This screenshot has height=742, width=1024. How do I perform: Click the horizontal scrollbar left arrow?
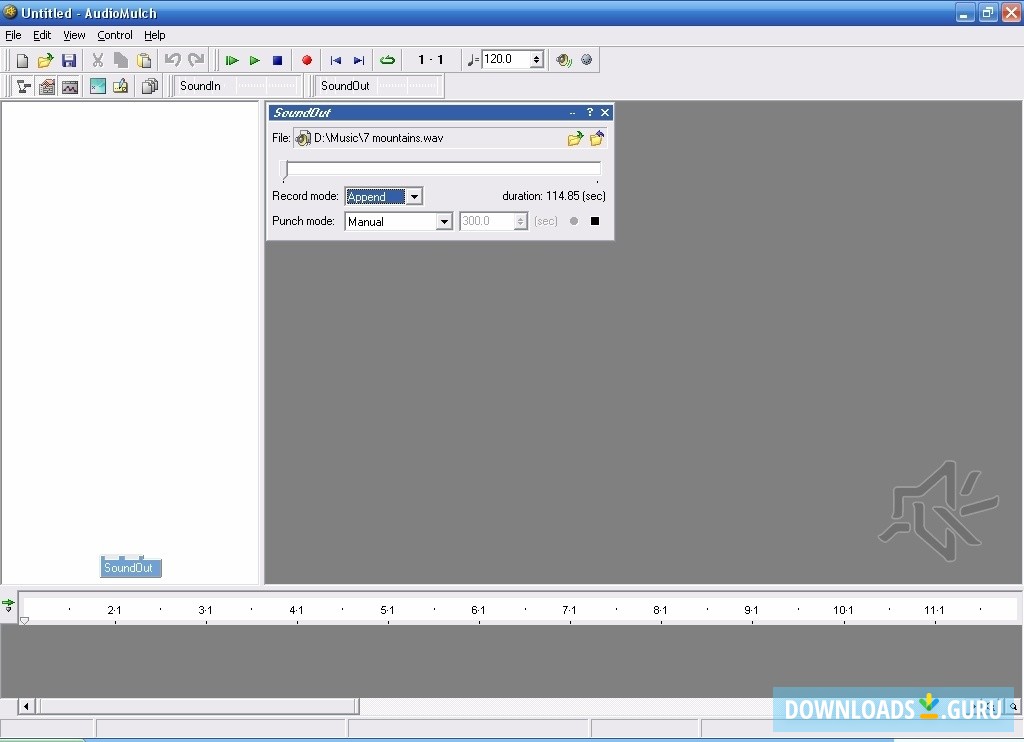pos(26,706)
